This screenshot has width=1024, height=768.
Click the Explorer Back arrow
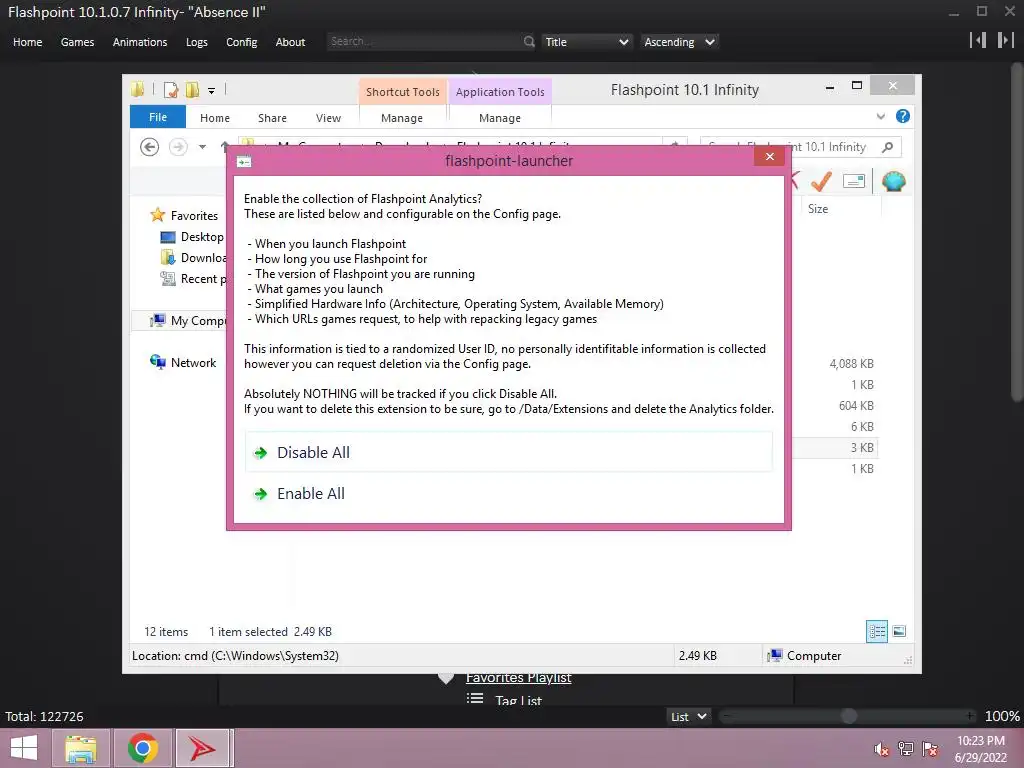point(150,147)
